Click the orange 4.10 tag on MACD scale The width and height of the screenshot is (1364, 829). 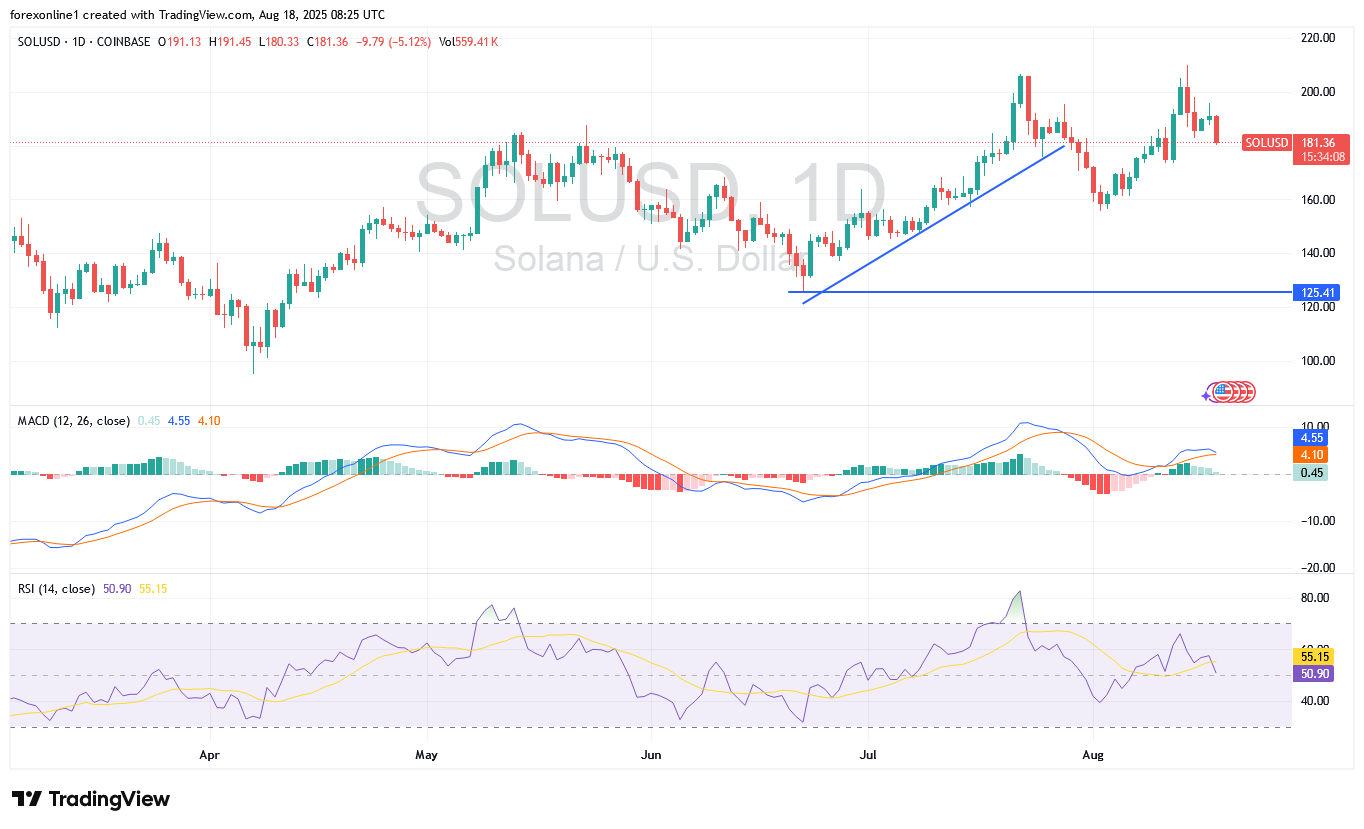(x=1311, y=454)
